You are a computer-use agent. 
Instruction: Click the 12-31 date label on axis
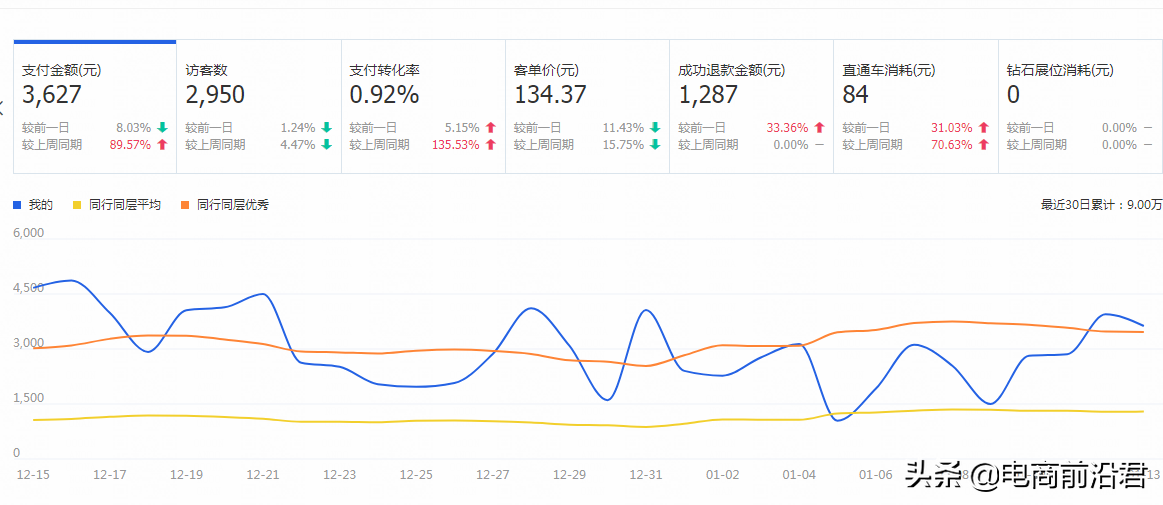coord(644,475)
